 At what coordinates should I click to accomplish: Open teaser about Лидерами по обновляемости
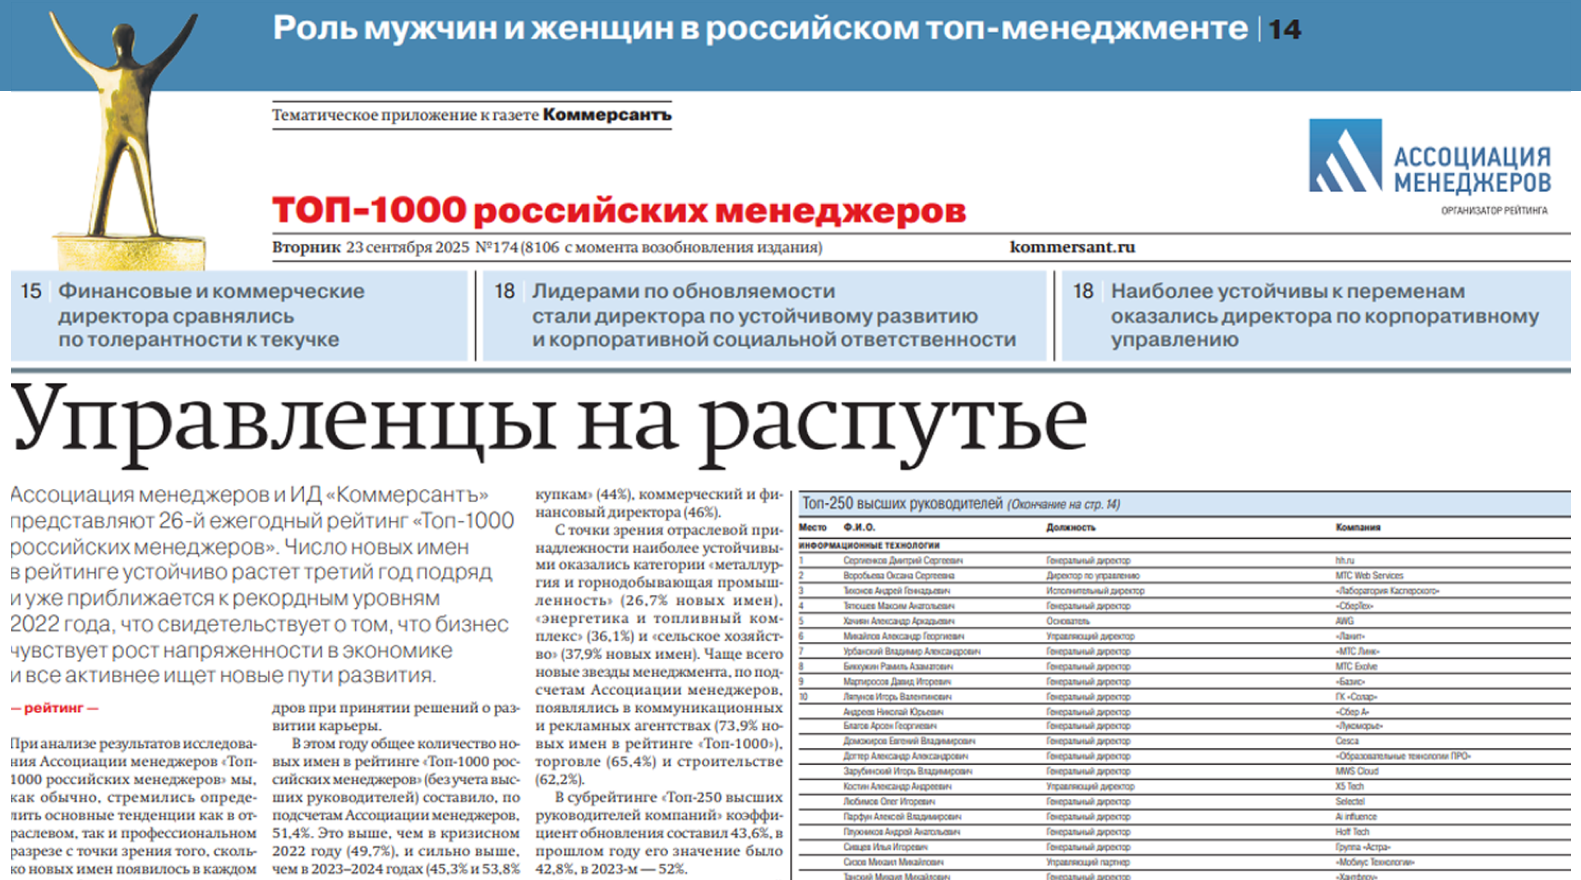click(772, 315)
